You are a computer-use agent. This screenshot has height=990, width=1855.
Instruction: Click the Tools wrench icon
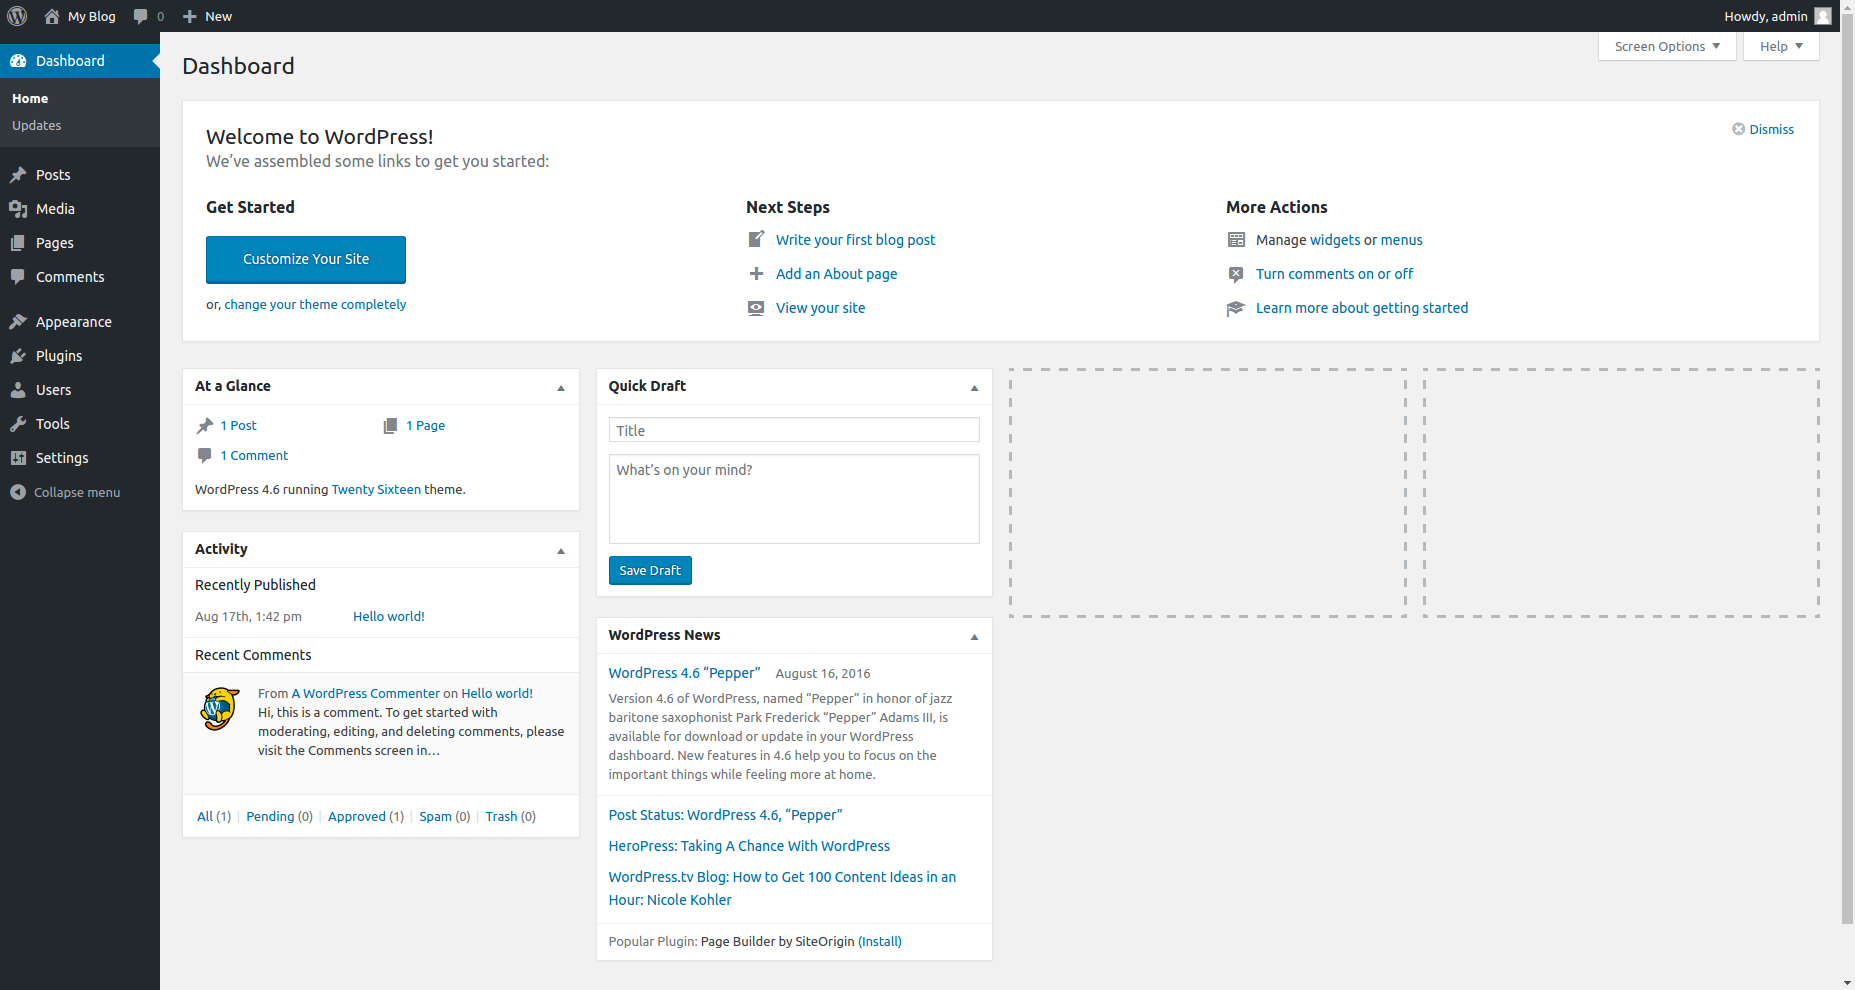tap(18, 424)
